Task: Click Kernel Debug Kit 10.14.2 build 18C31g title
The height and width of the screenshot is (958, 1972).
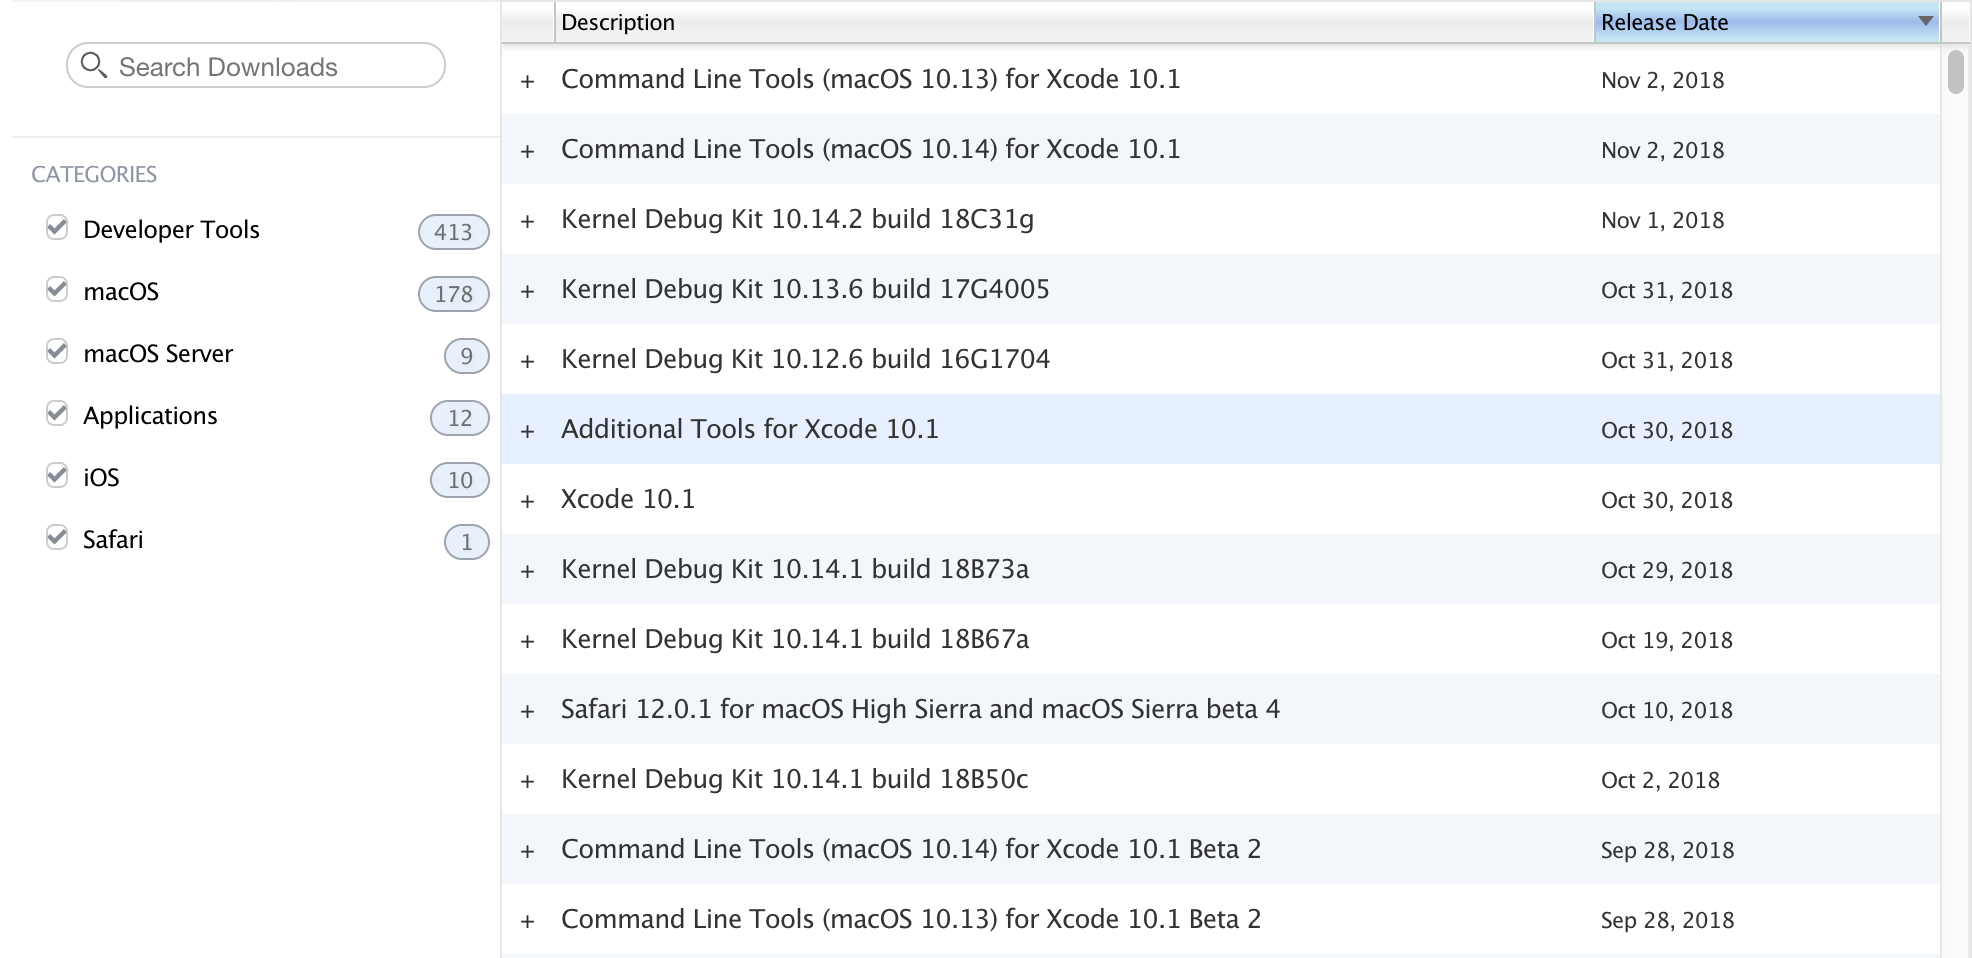Action: coord(798,219)
